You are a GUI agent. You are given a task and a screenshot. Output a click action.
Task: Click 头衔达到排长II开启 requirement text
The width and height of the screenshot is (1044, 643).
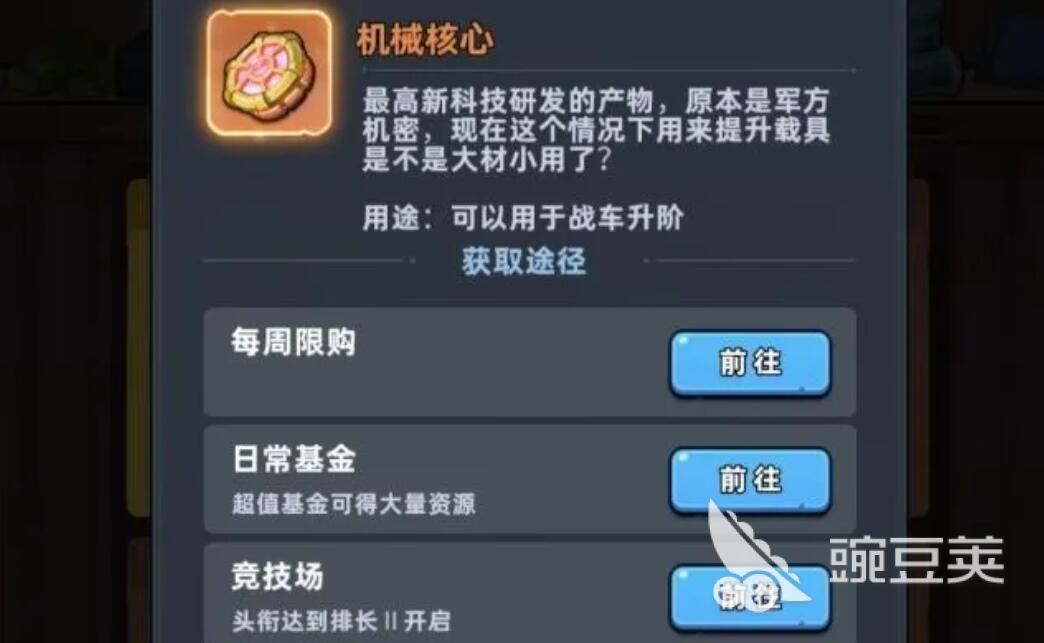pyautogui.click(x=341, y=621)
